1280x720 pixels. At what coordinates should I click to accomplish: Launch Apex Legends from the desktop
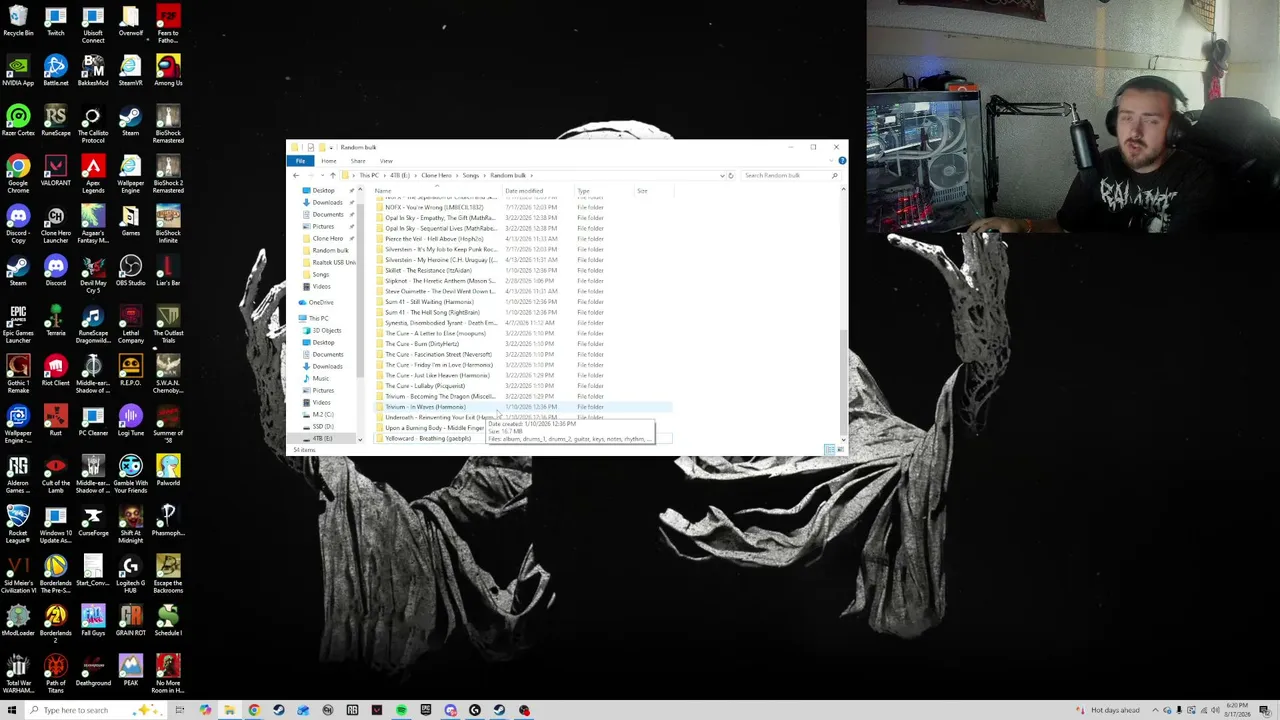pyautogui.click(x=93, y=174)
